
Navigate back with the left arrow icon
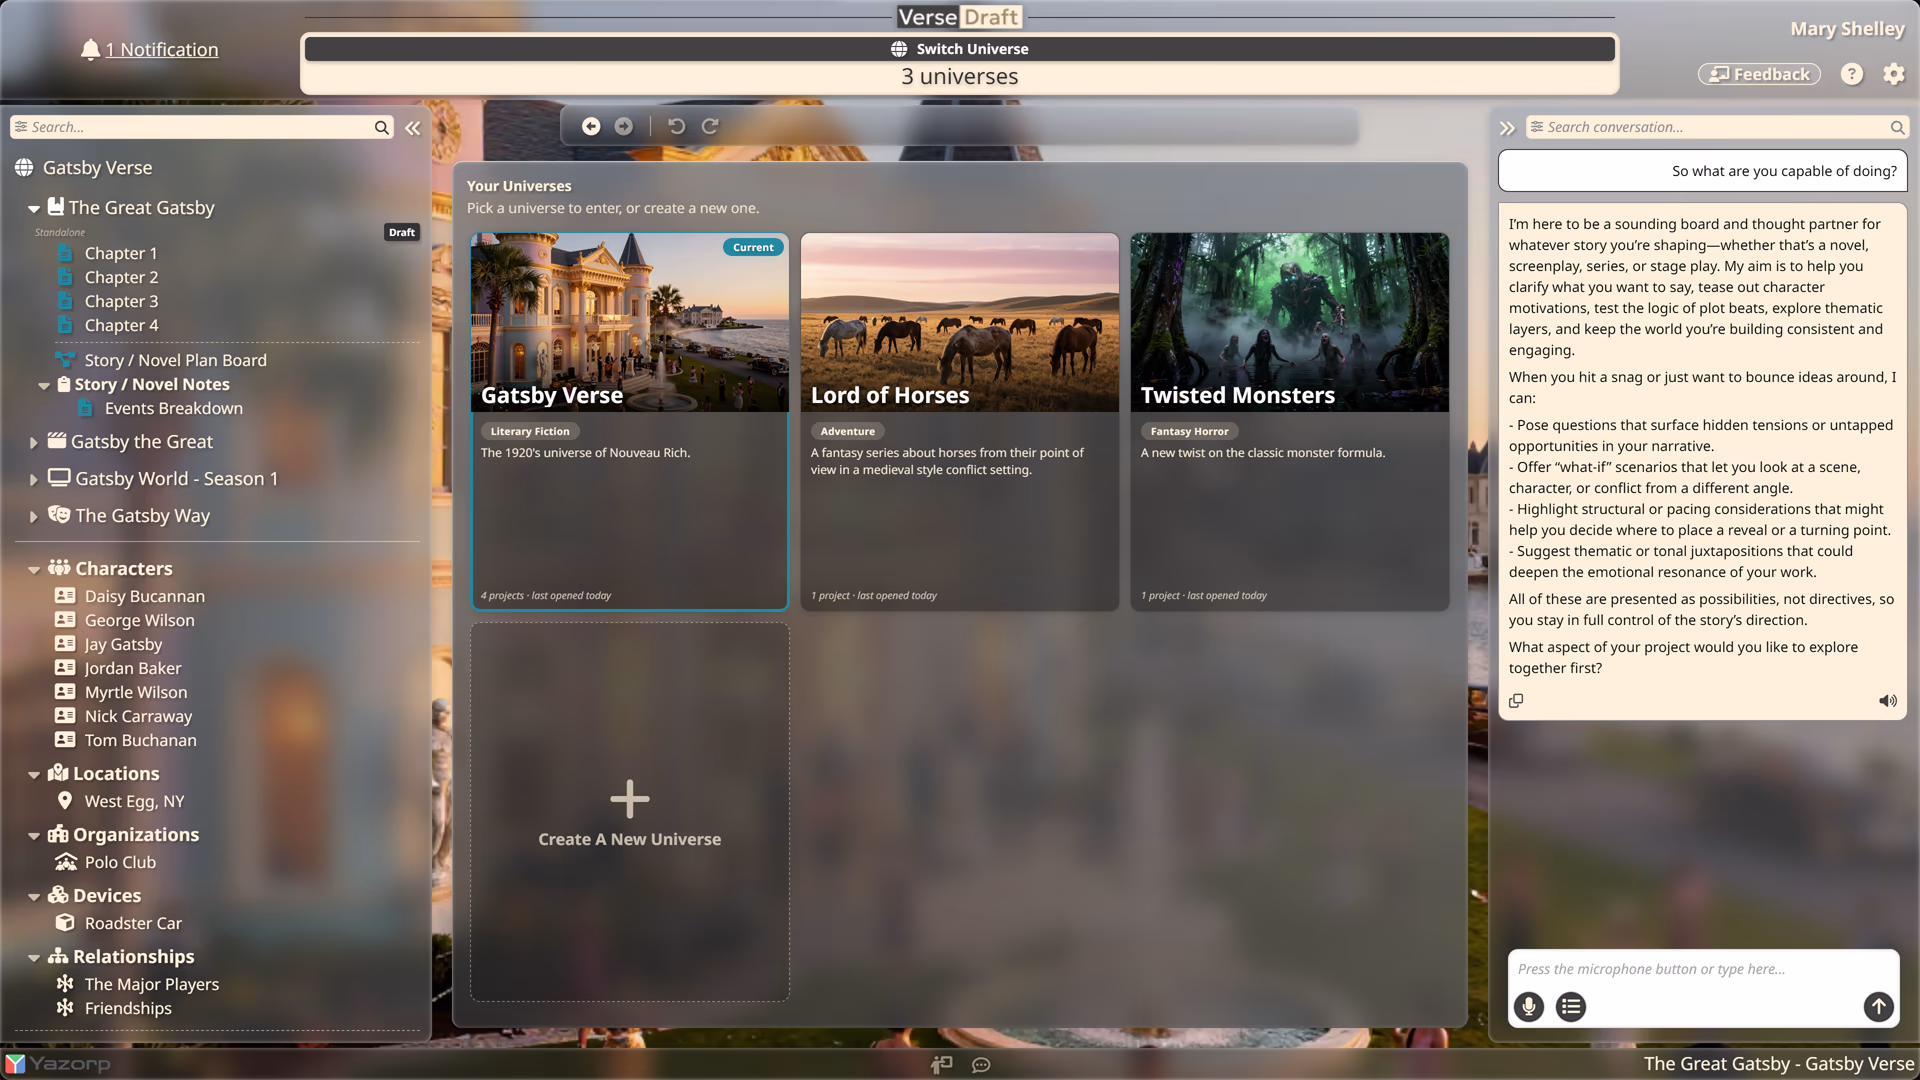coord(591,126)
